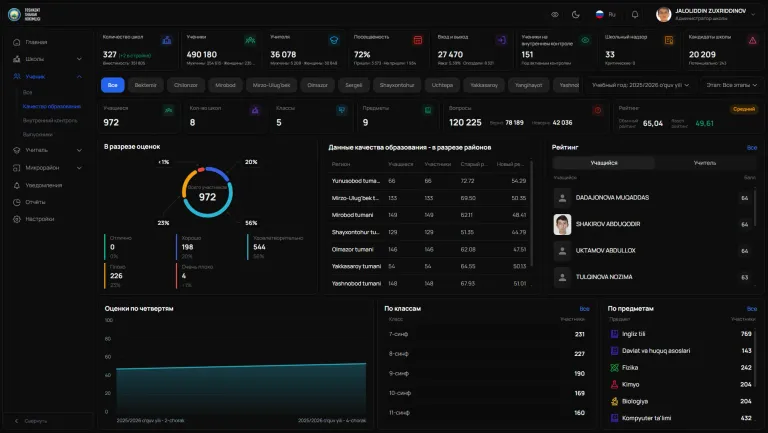Switch to the Учащийся tab in Рейтинг
Screen dimensions: 768x433
[x=603, y=163]
